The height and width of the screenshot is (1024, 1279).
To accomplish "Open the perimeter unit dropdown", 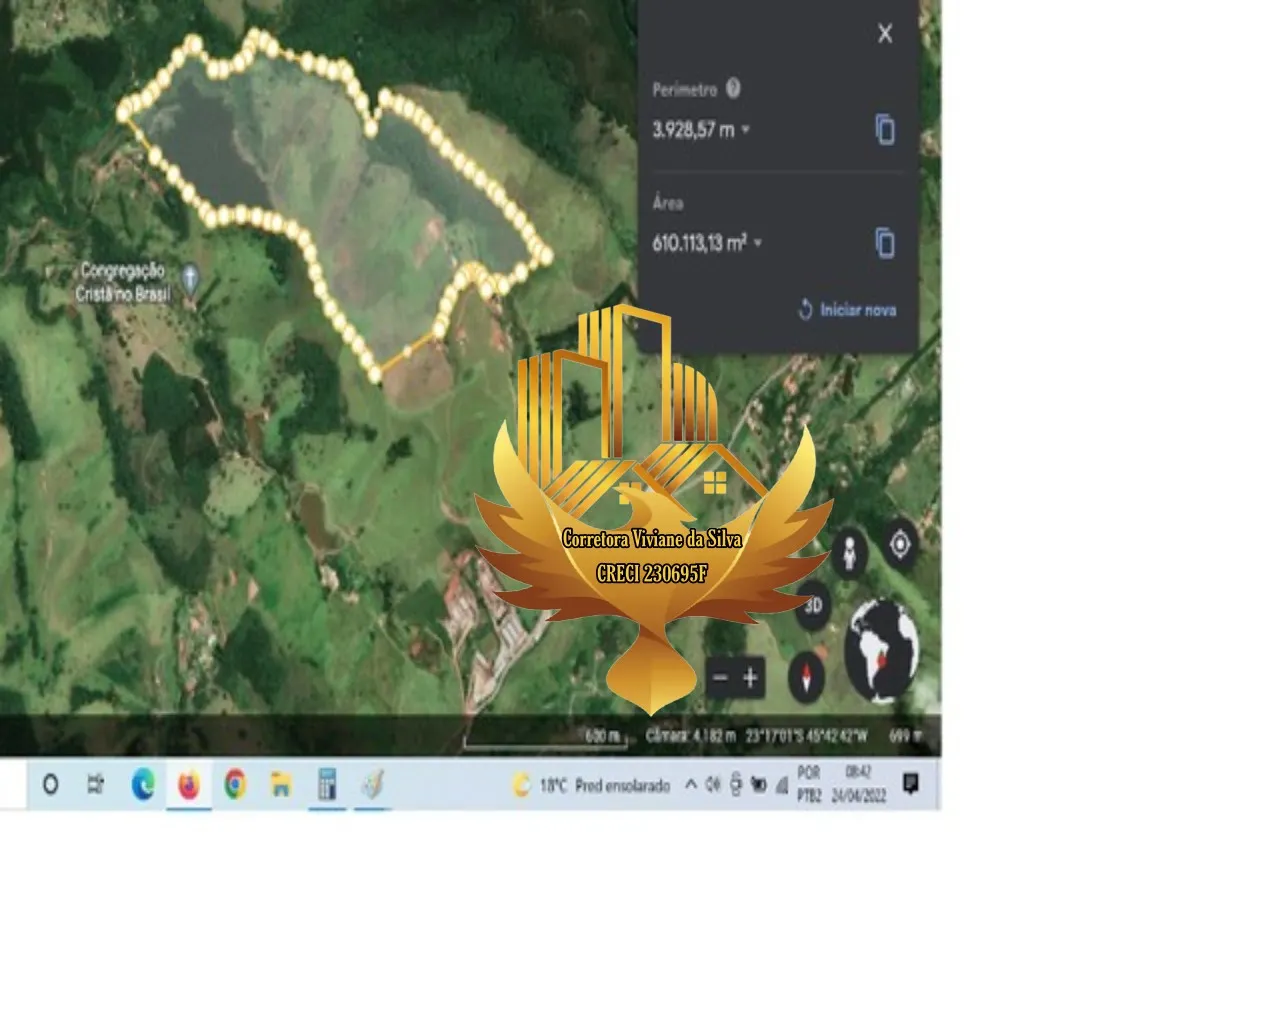I will [x=745, y=130].
